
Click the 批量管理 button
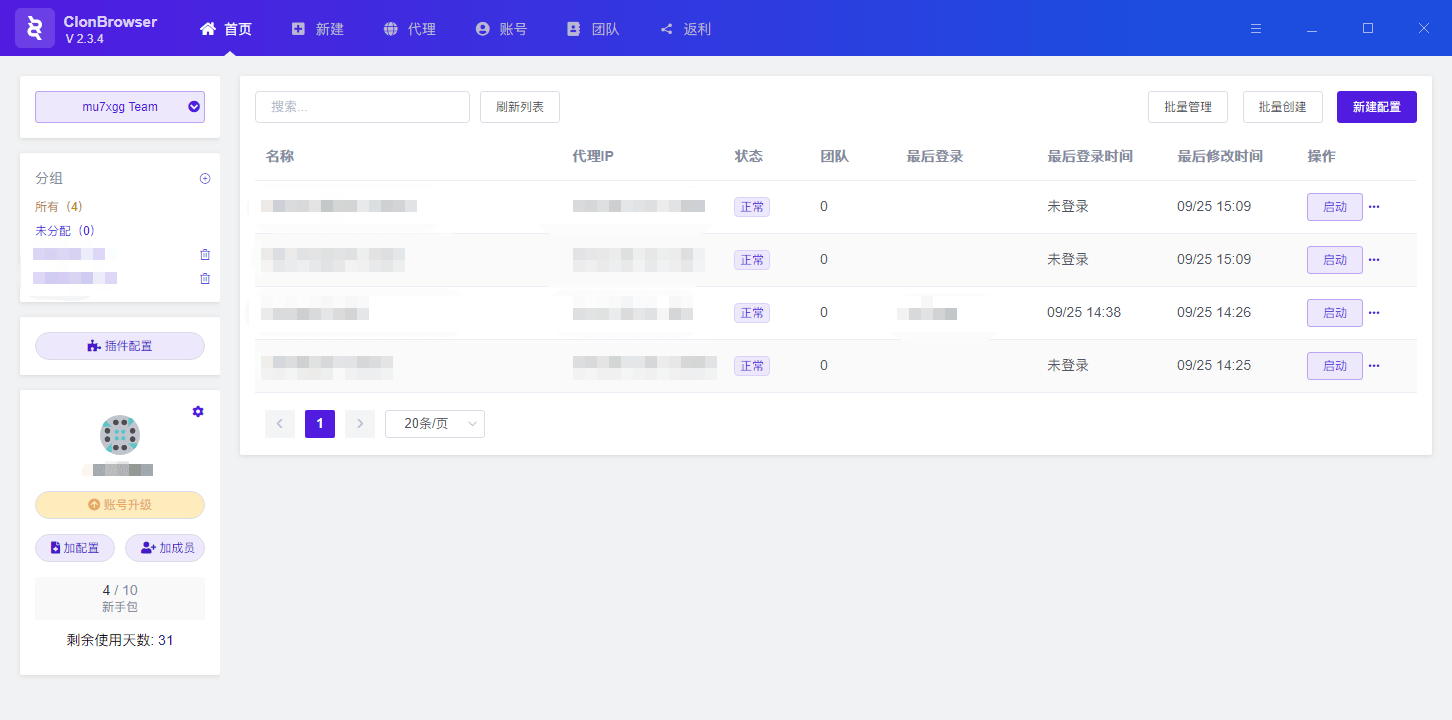click(x=1187, y=106)
